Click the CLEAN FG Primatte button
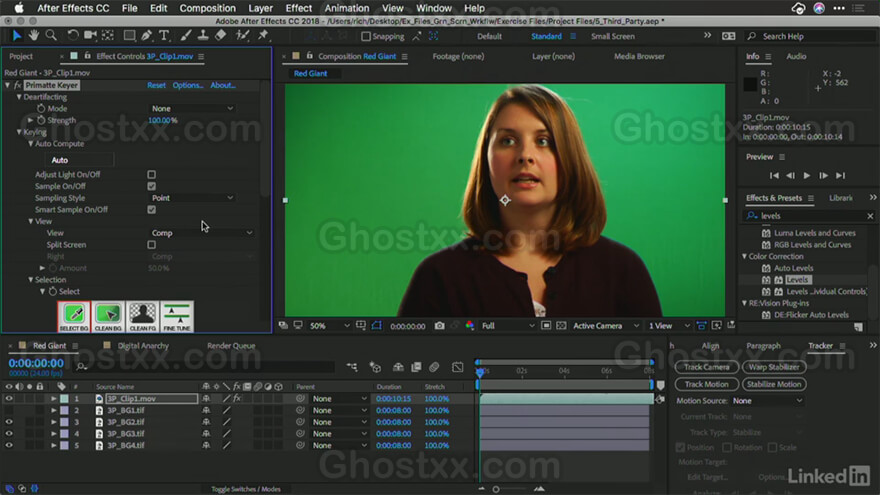 (143, 317)
